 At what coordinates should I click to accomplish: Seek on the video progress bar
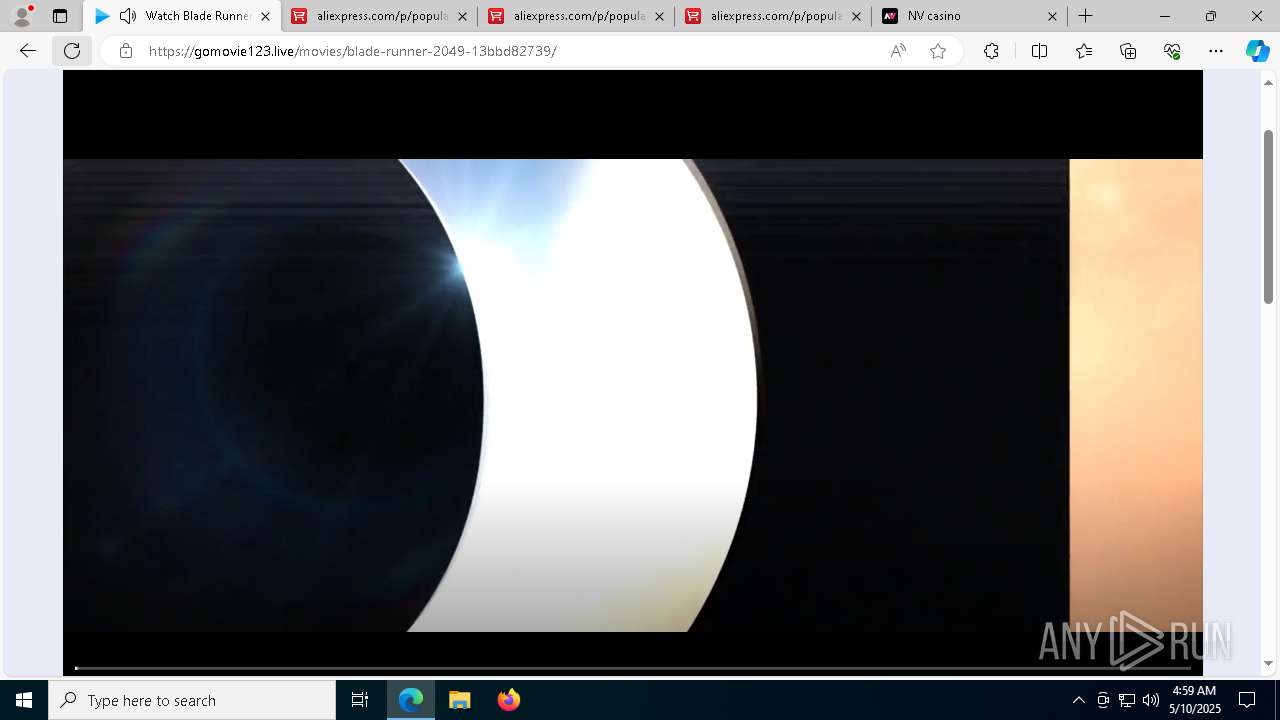[632, 667]
